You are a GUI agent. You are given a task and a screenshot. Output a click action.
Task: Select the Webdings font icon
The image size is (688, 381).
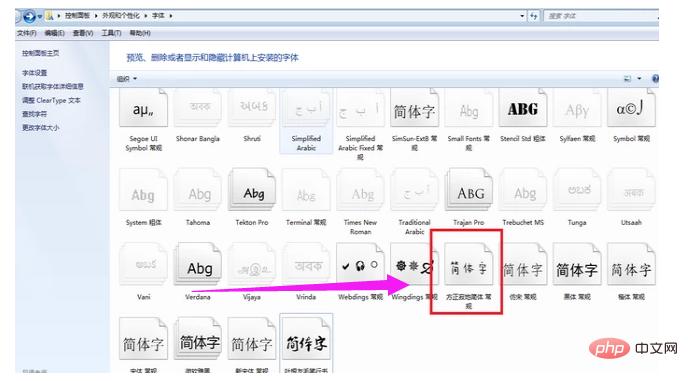click(x=360, y=265)
